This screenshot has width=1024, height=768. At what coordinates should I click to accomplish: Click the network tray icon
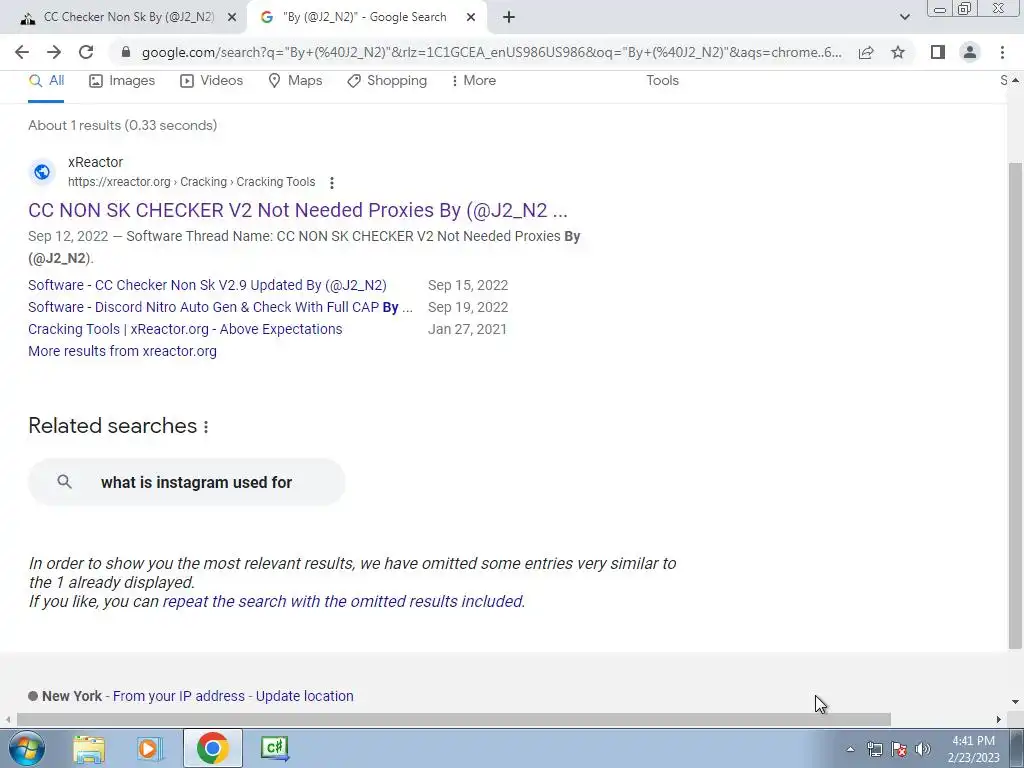coord(874,749)
